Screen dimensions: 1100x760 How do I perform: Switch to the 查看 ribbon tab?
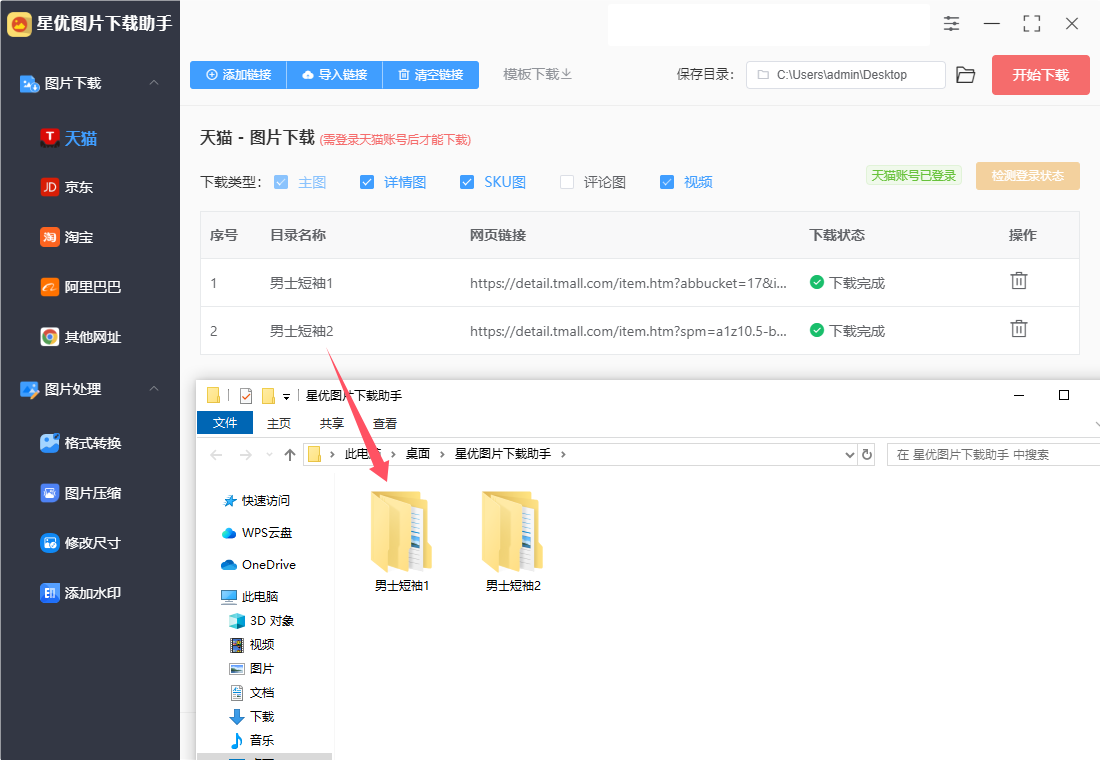click(385, 423)
